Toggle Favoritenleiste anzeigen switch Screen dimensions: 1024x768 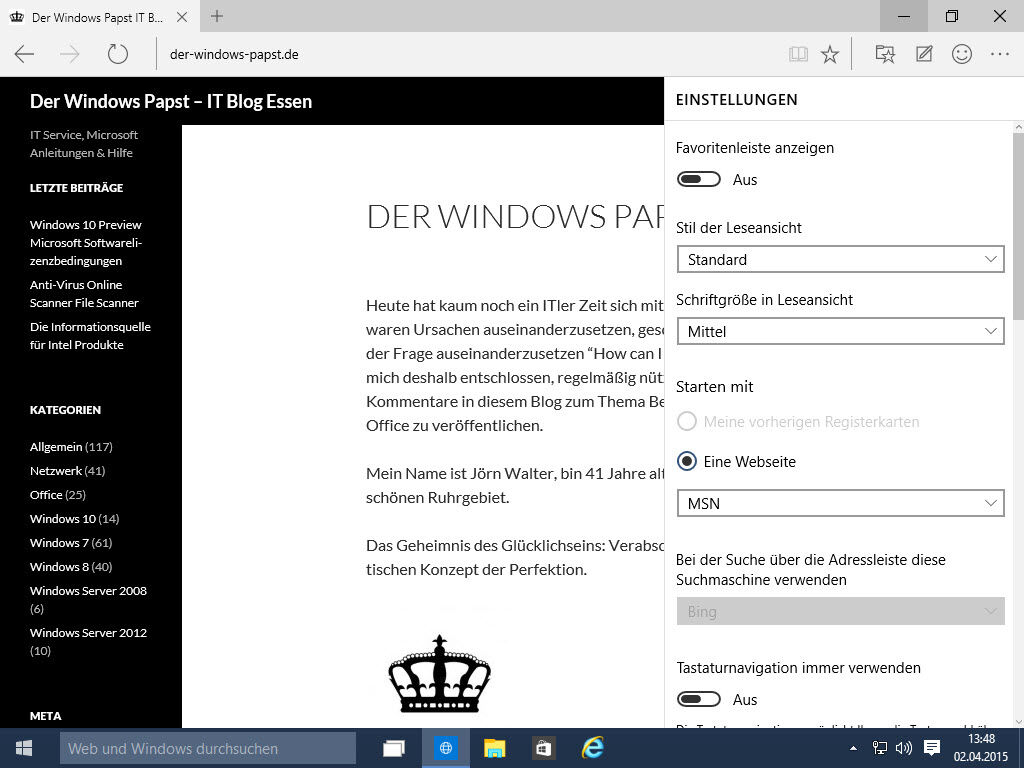[698, 180]
